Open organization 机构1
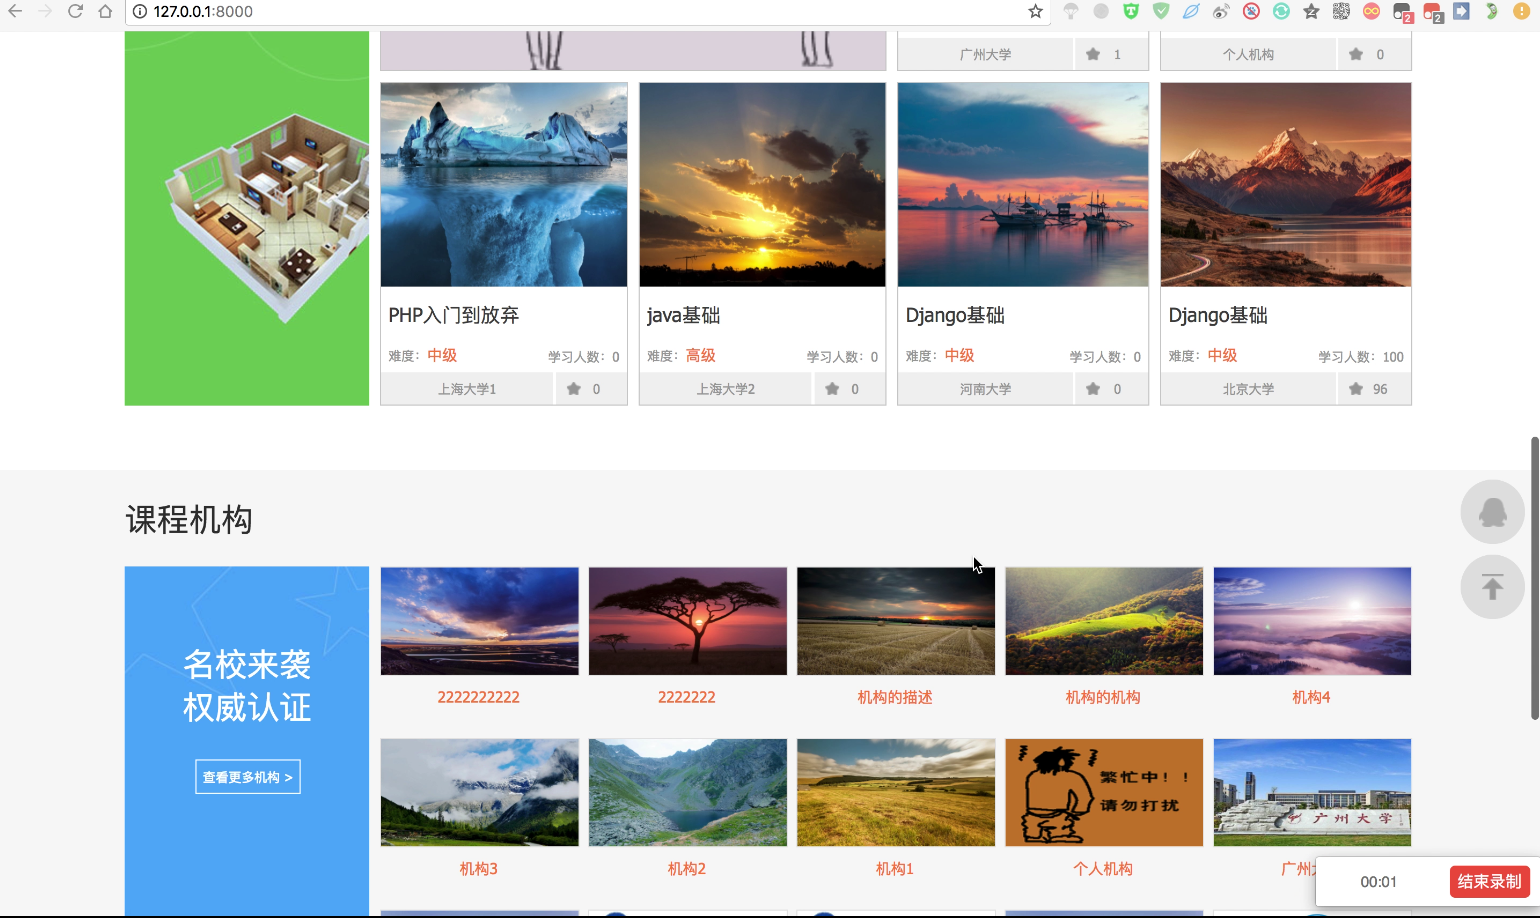Viewport: 1540px width, 918px height. [x=895, y=869]
